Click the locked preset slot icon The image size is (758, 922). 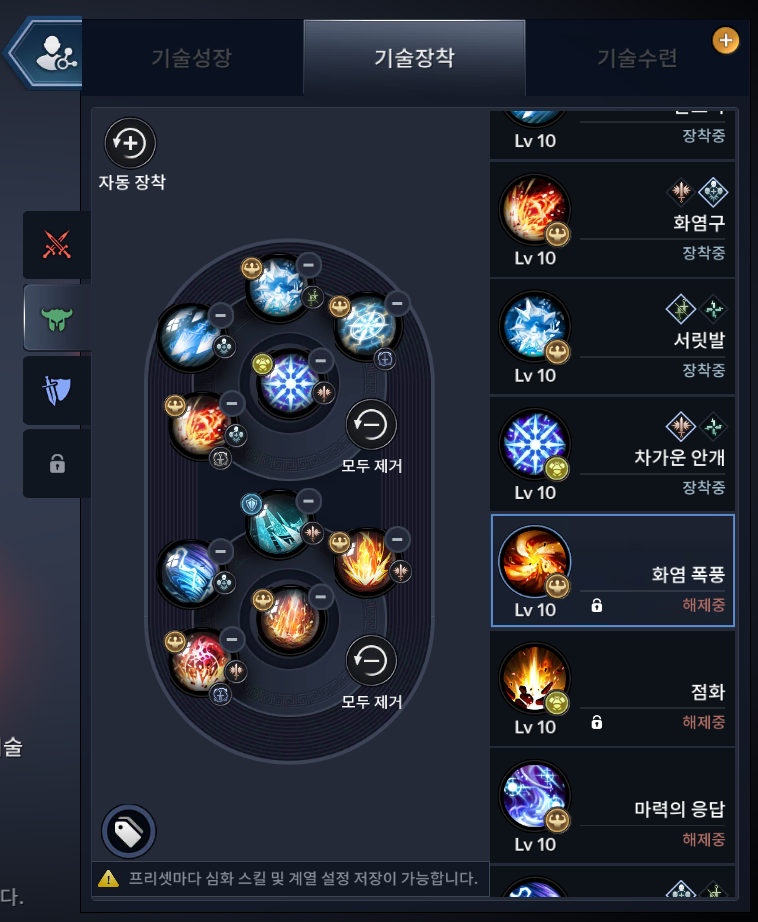[57, 463]
